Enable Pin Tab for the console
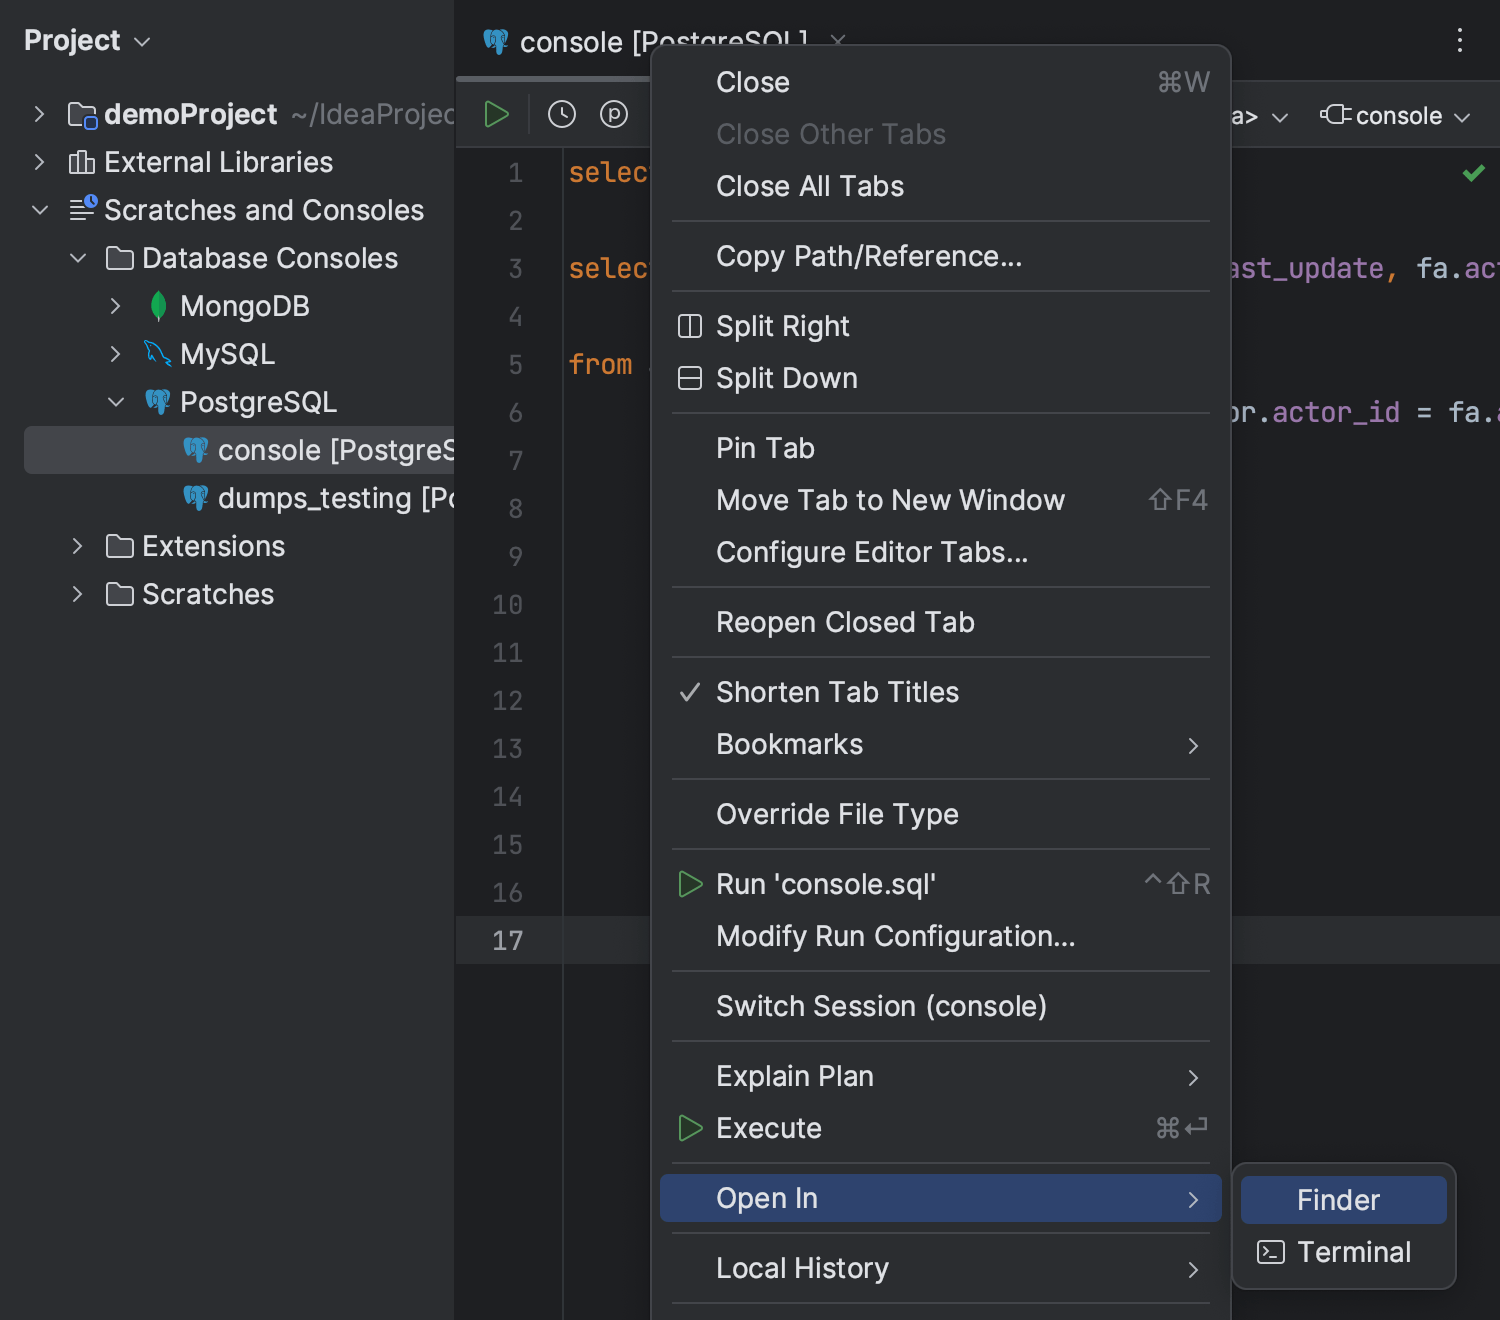 click(x=765, y=447)
